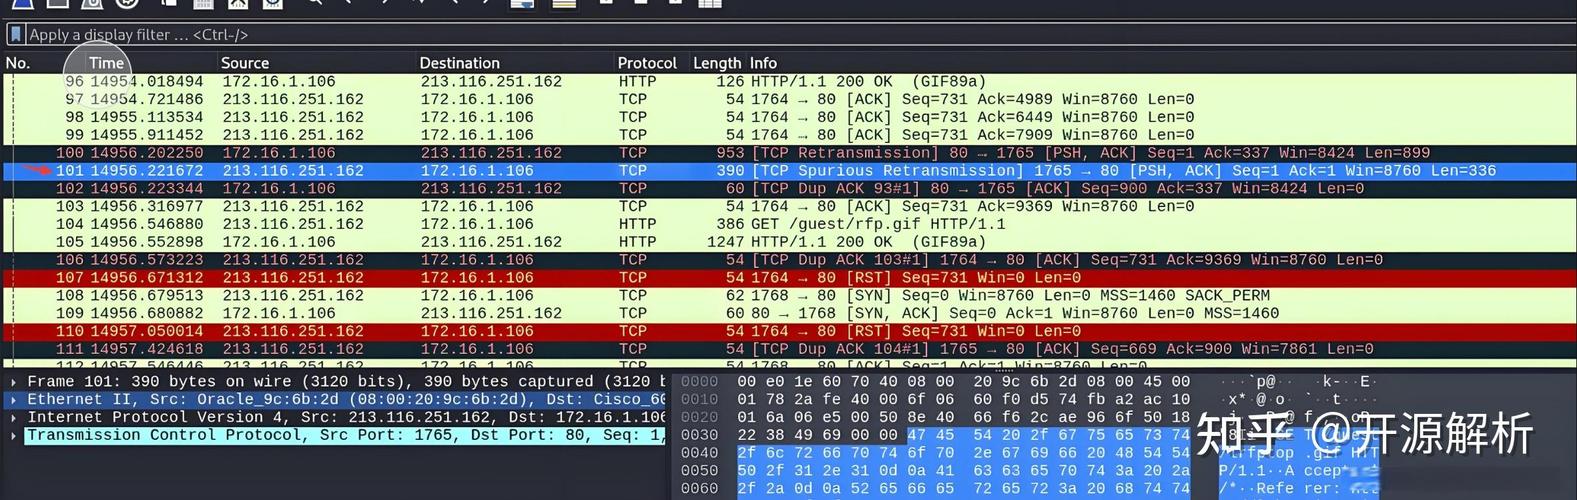This screenshot has height=500, width=1577.
Task: Sort by the Protocol column header
Action: [x=647, y=63]
